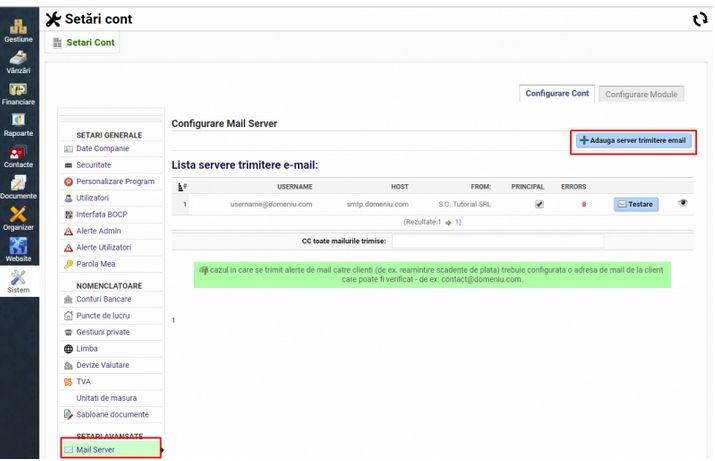Image resolution: width=715 pixels, height=461 pixels.
Task: Click the eye icon in server row
Action: click(684, 203)
